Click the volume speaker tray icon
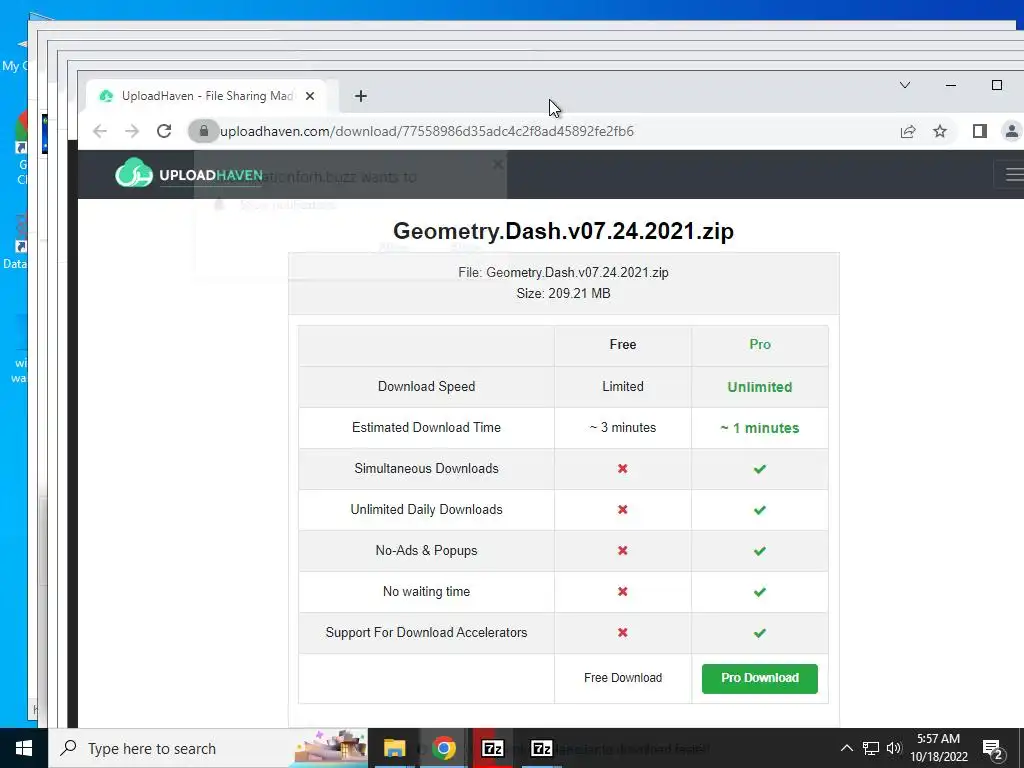Image resolution: width=1024 pixels, height=768 pixels. 894,748
